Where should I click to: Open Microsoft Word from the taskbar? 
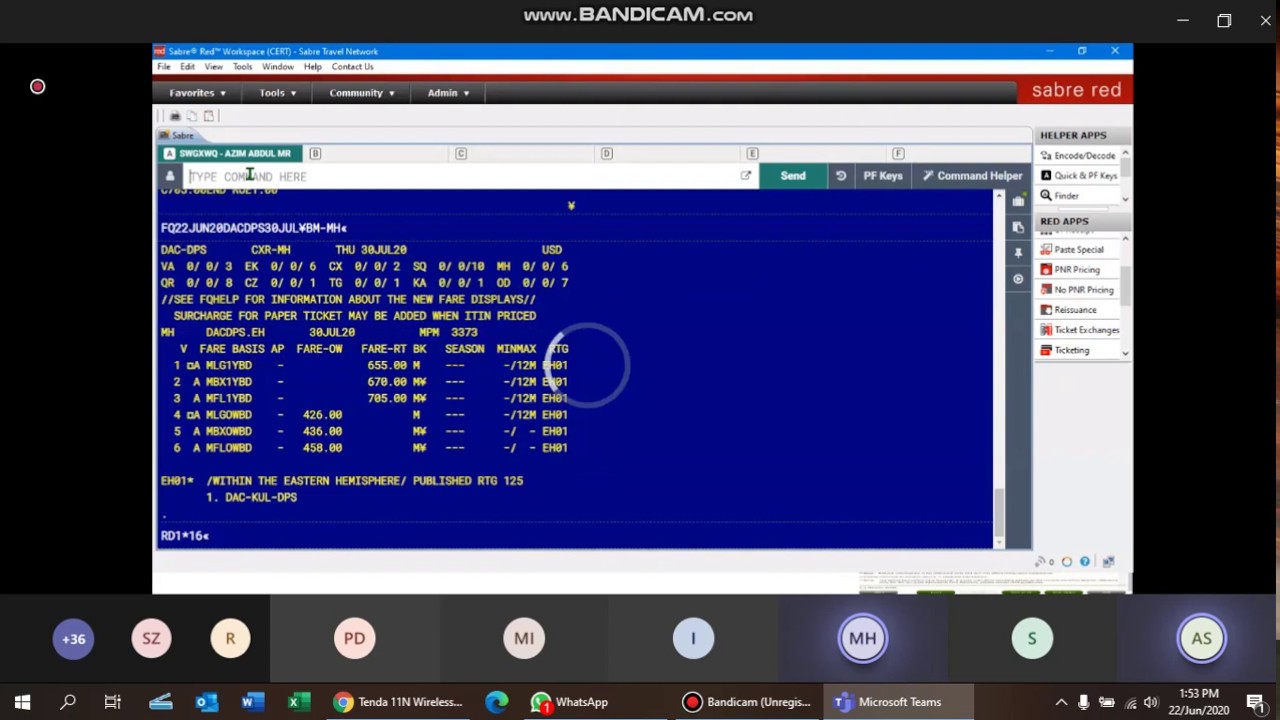[x=251, y=702]
